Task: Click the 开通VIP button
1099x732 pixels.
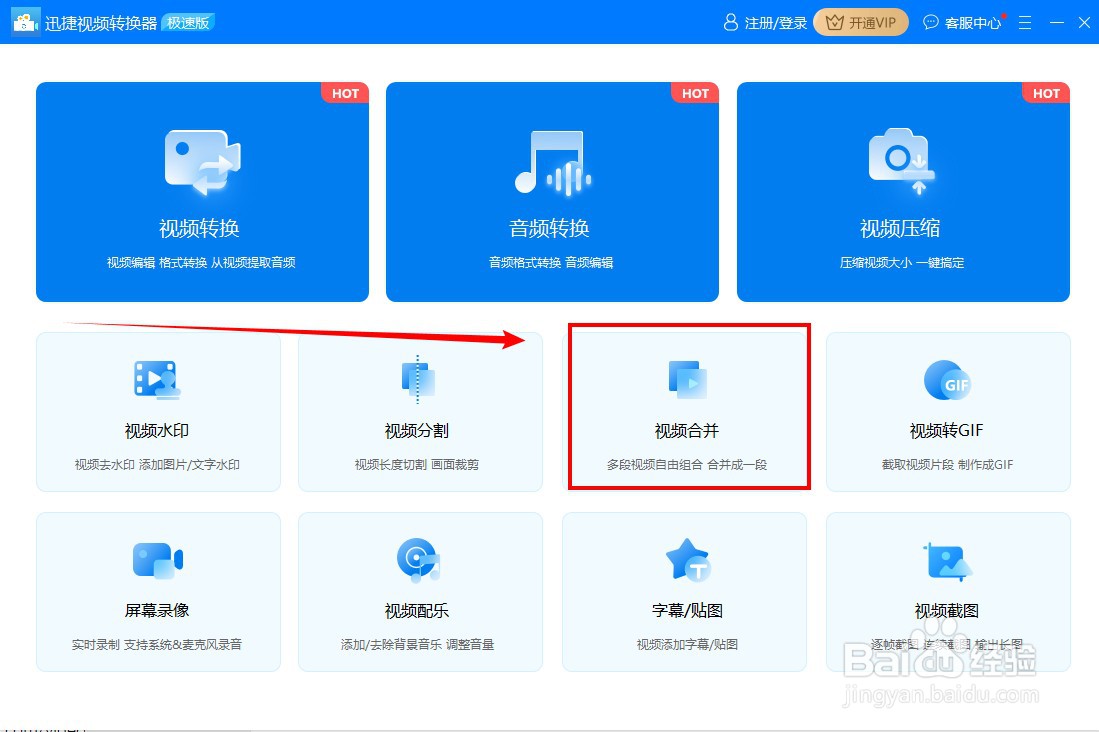Action: [861, 22]
